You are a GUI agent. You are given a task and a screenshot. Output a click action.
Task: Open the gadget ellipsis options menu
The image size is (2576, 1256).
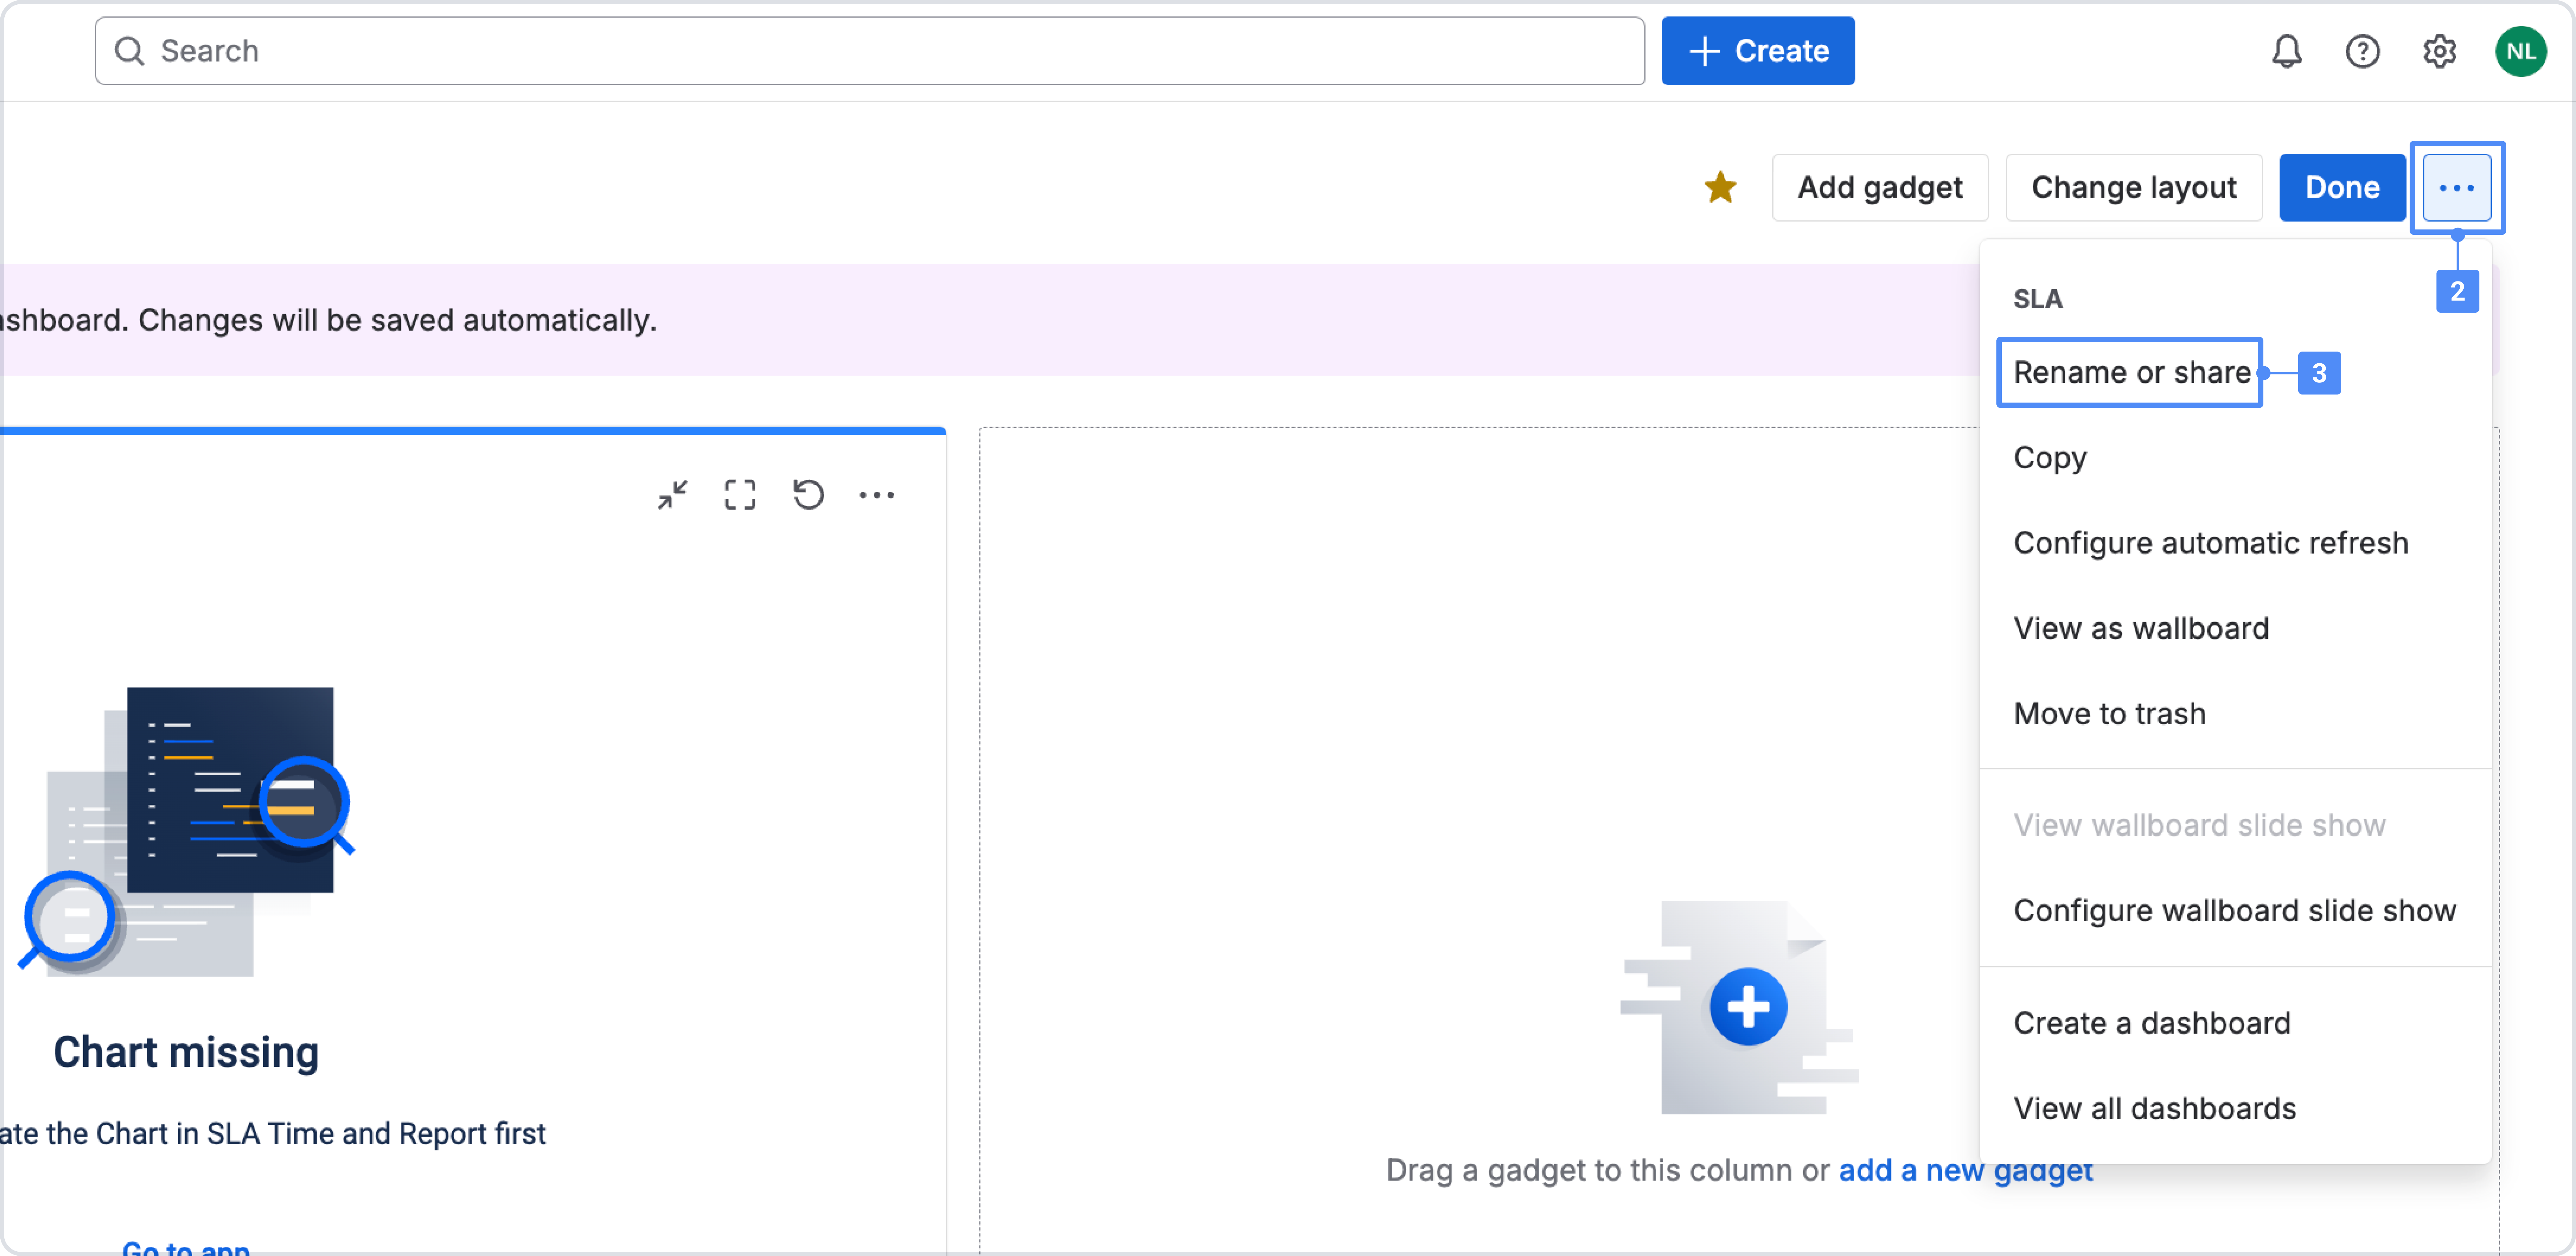pyautogui.click(x=877, y=494)
